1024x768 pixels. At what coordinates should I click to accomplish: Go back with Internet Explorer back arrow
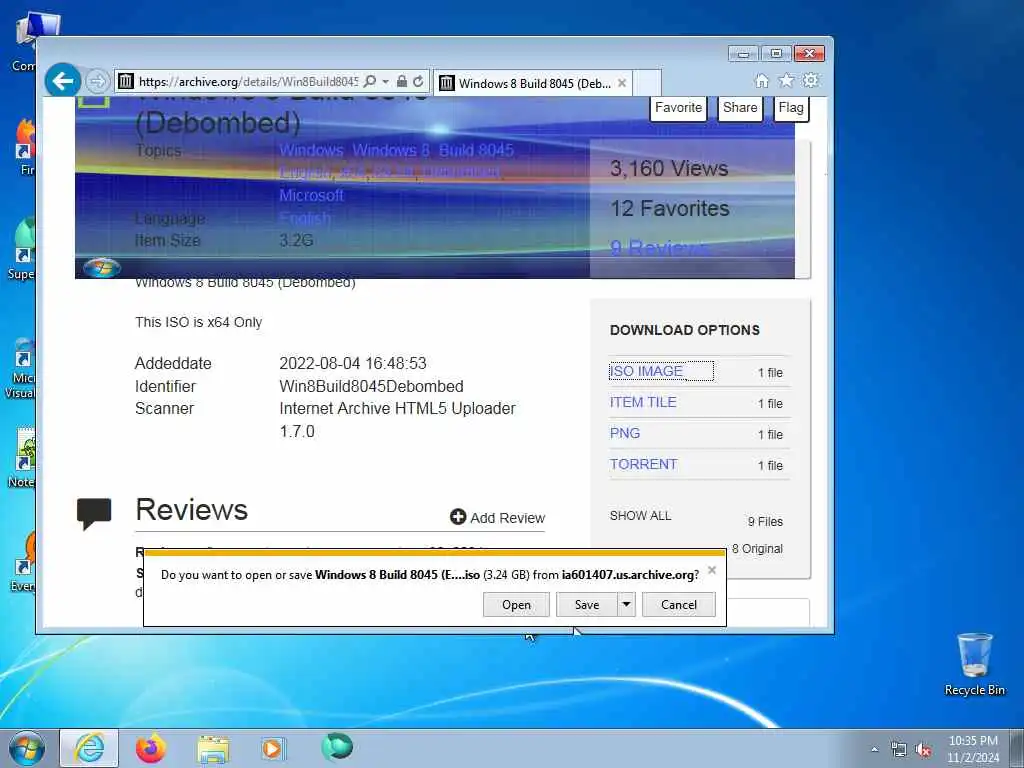pyautogui.click(x=63, y=81)
